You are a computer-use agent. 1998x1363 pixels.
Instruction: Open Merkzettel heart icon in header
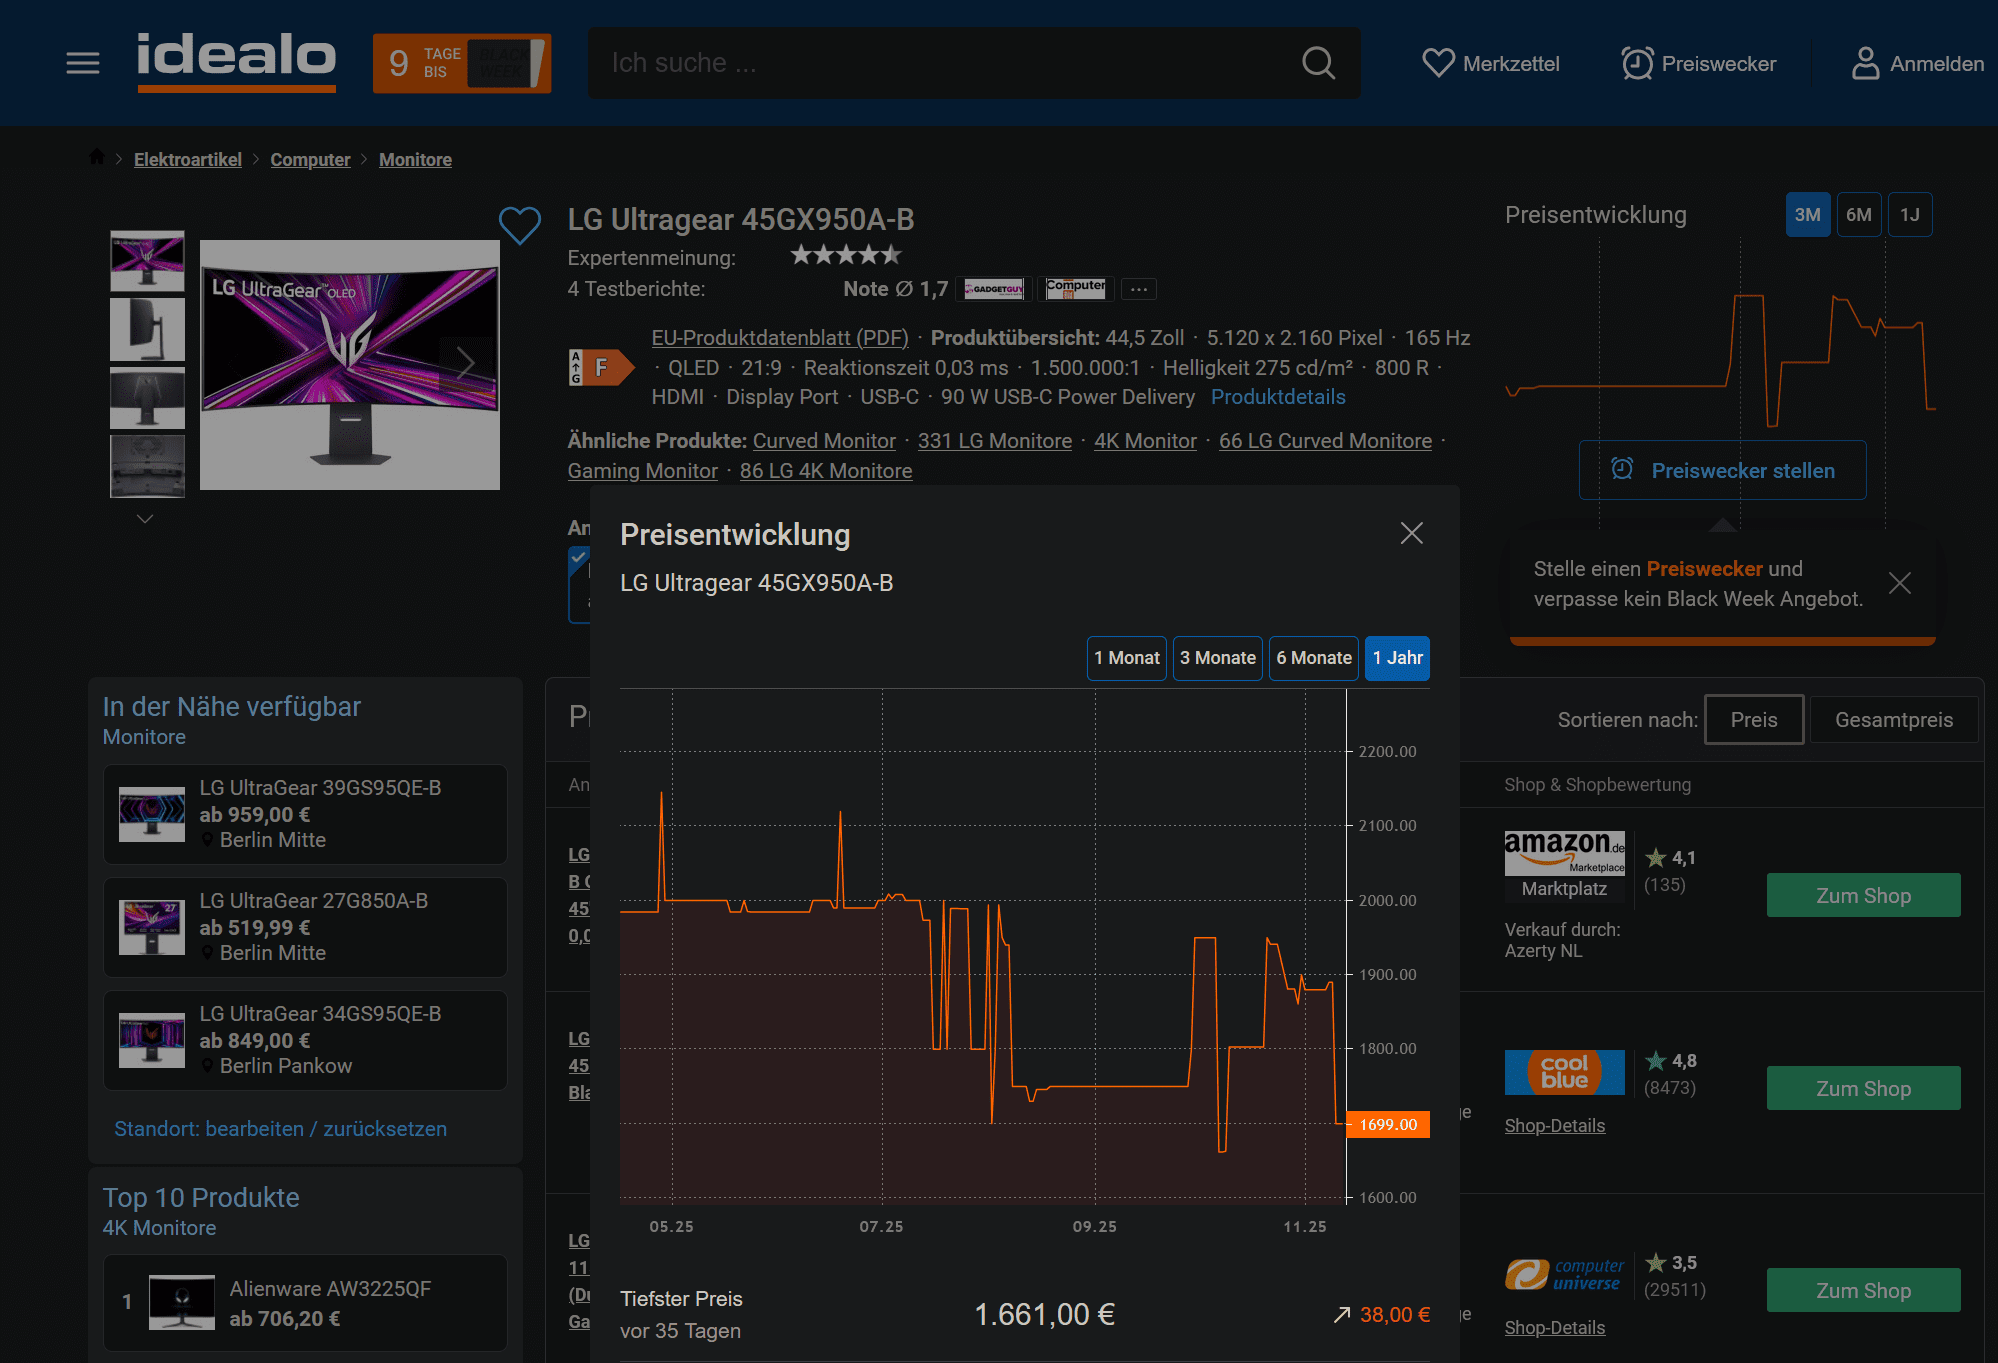click(1438, 63)
